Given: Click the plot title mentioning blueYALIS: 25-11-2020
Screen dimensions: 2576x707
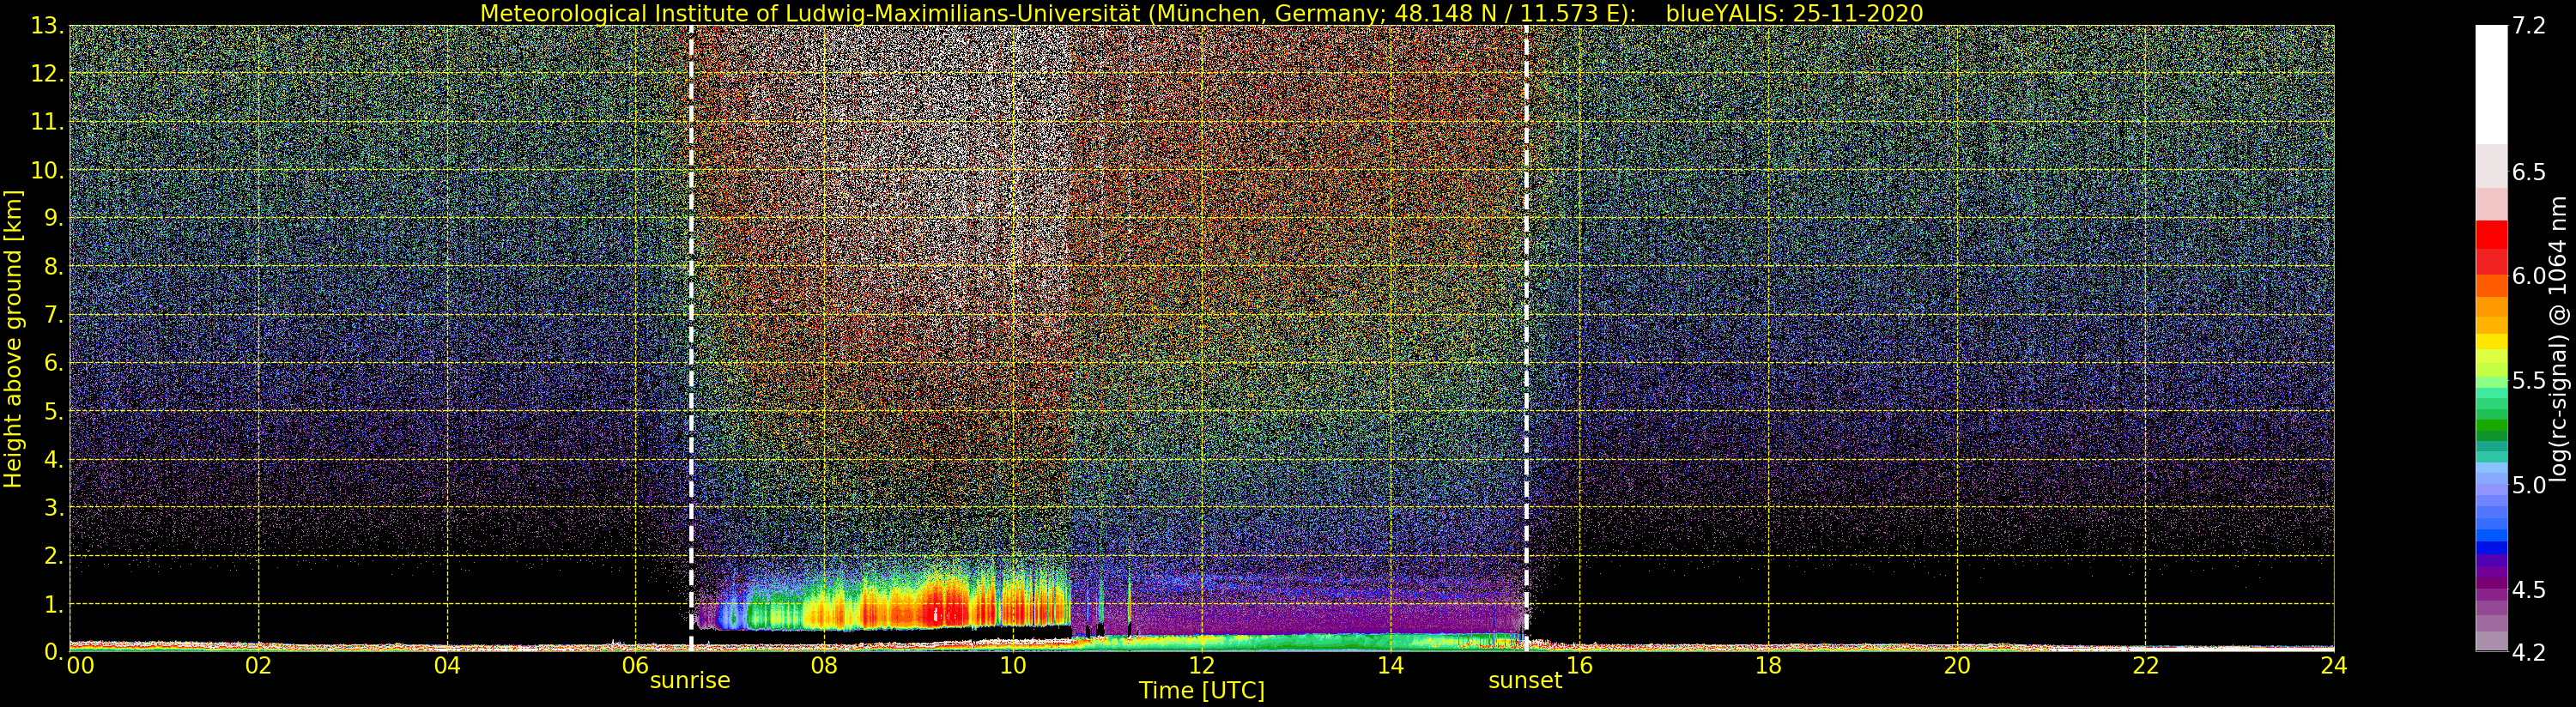Looking at the screenshot, I should [x=1201, y=13].
